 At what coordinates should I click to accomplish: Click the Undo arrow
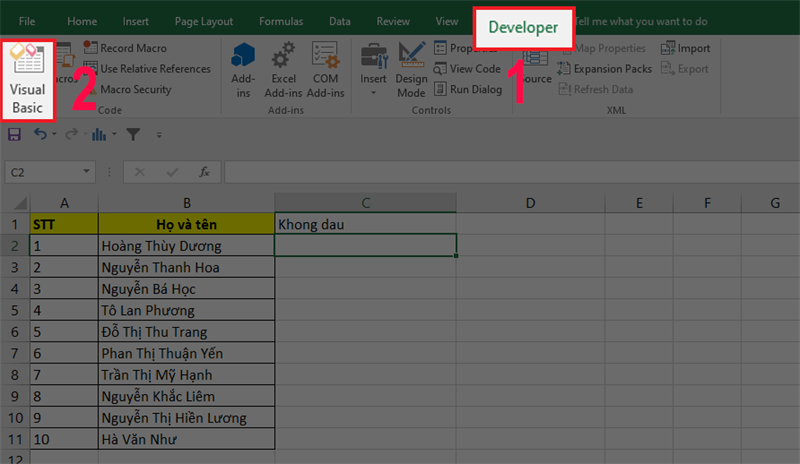tap(40, 134)
